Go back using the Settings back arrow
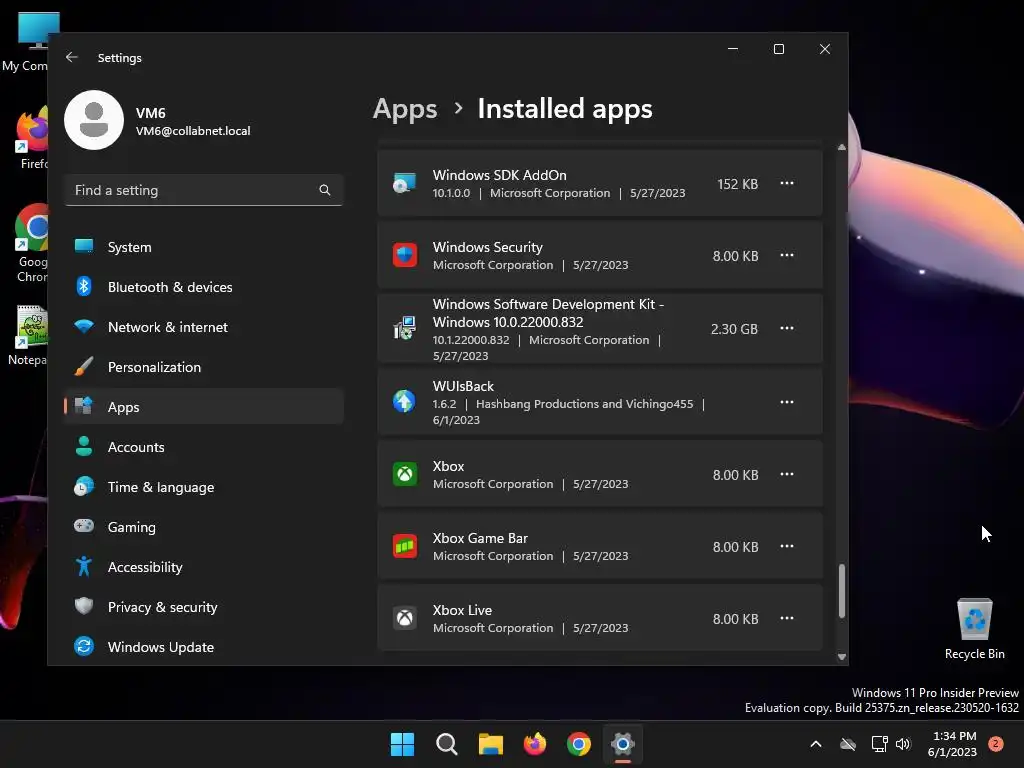Viewport: 1024px width, 768px height. pos(72,57)
